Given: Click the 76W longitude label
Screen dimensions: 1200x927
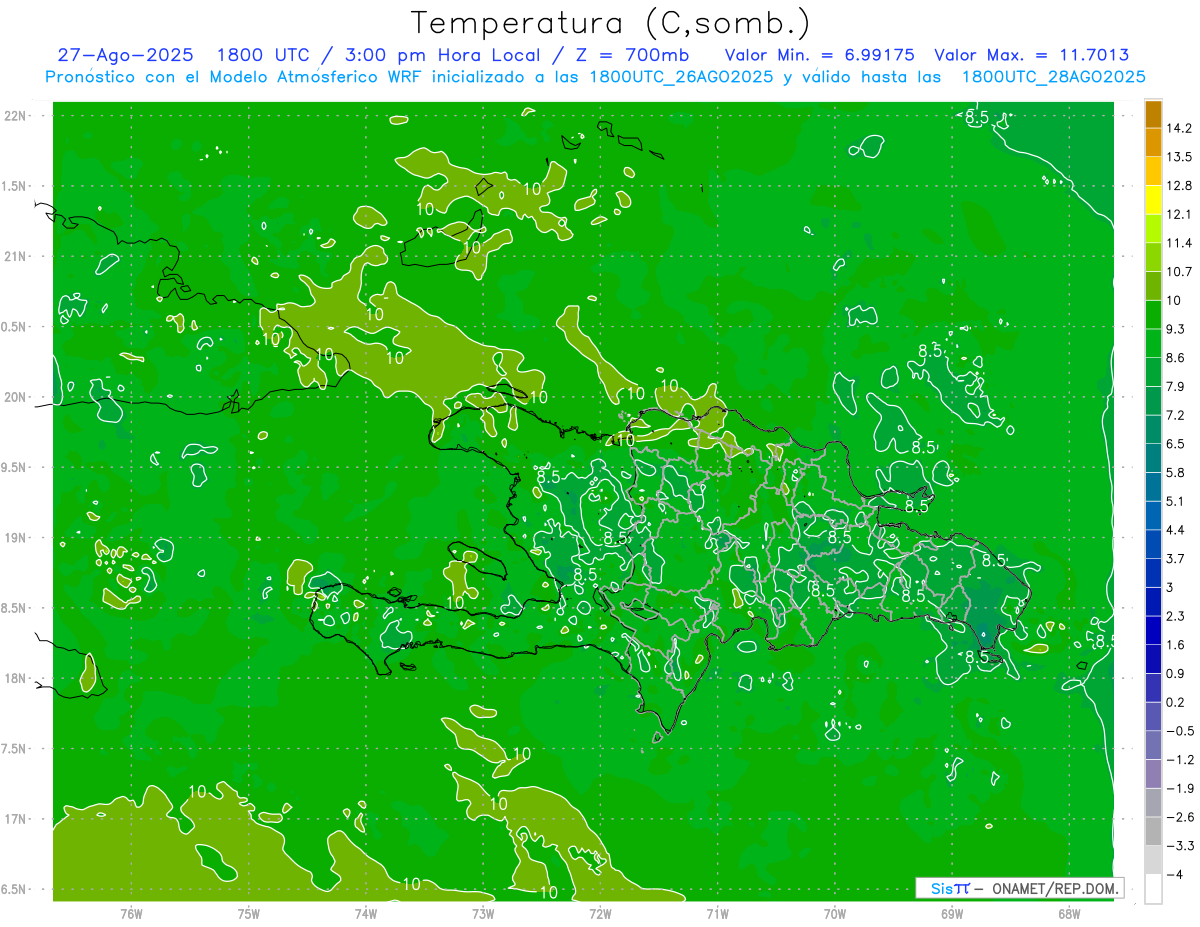Looking at the screenshot, I should pos(131,914).
